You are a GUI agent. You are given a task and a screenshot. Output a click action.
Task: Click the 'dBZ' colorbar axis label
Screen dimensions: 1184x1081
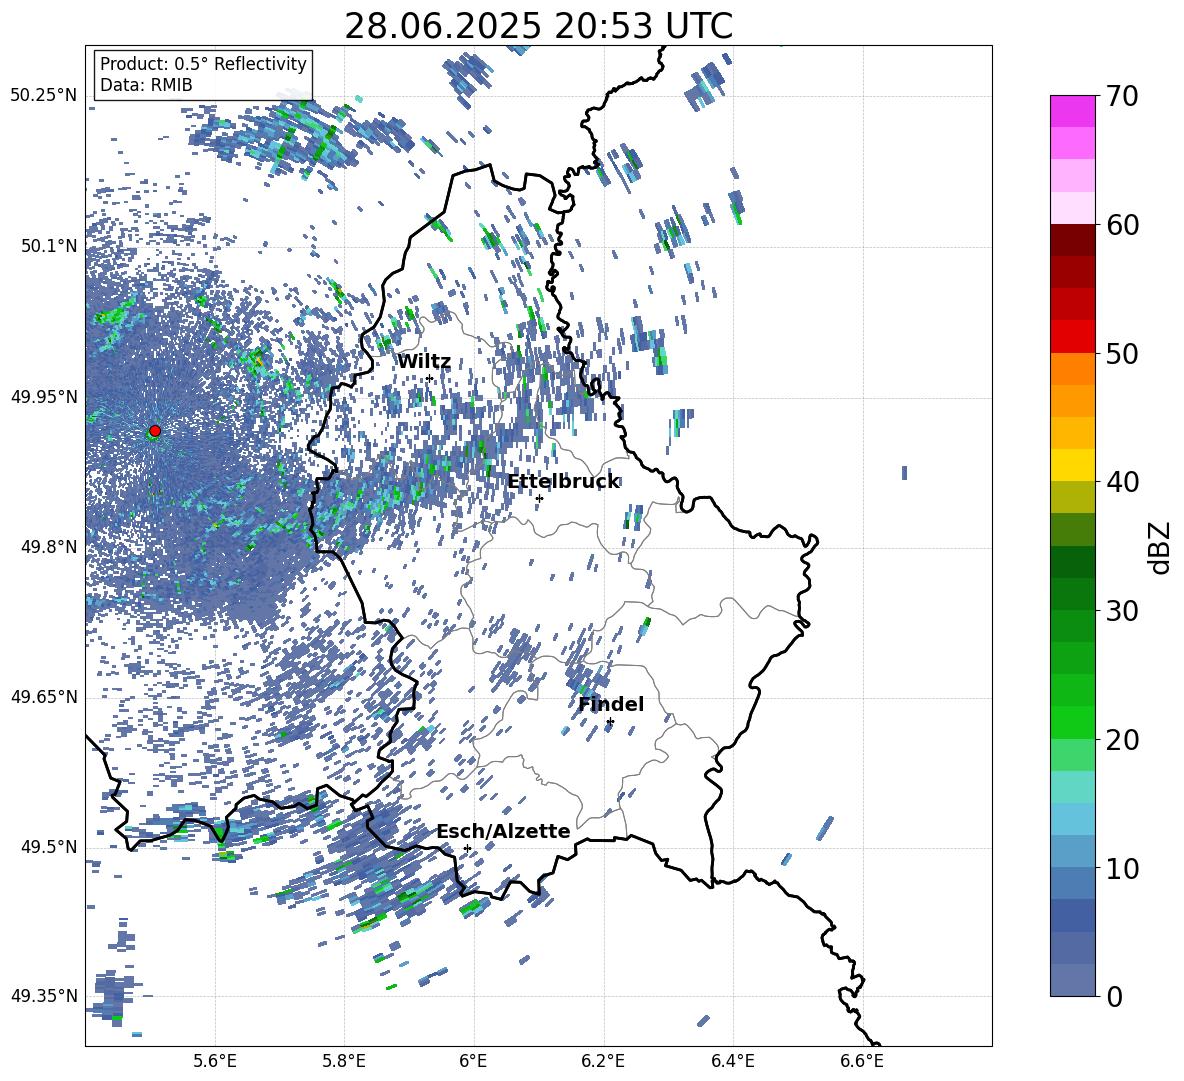coord(1159,547)
